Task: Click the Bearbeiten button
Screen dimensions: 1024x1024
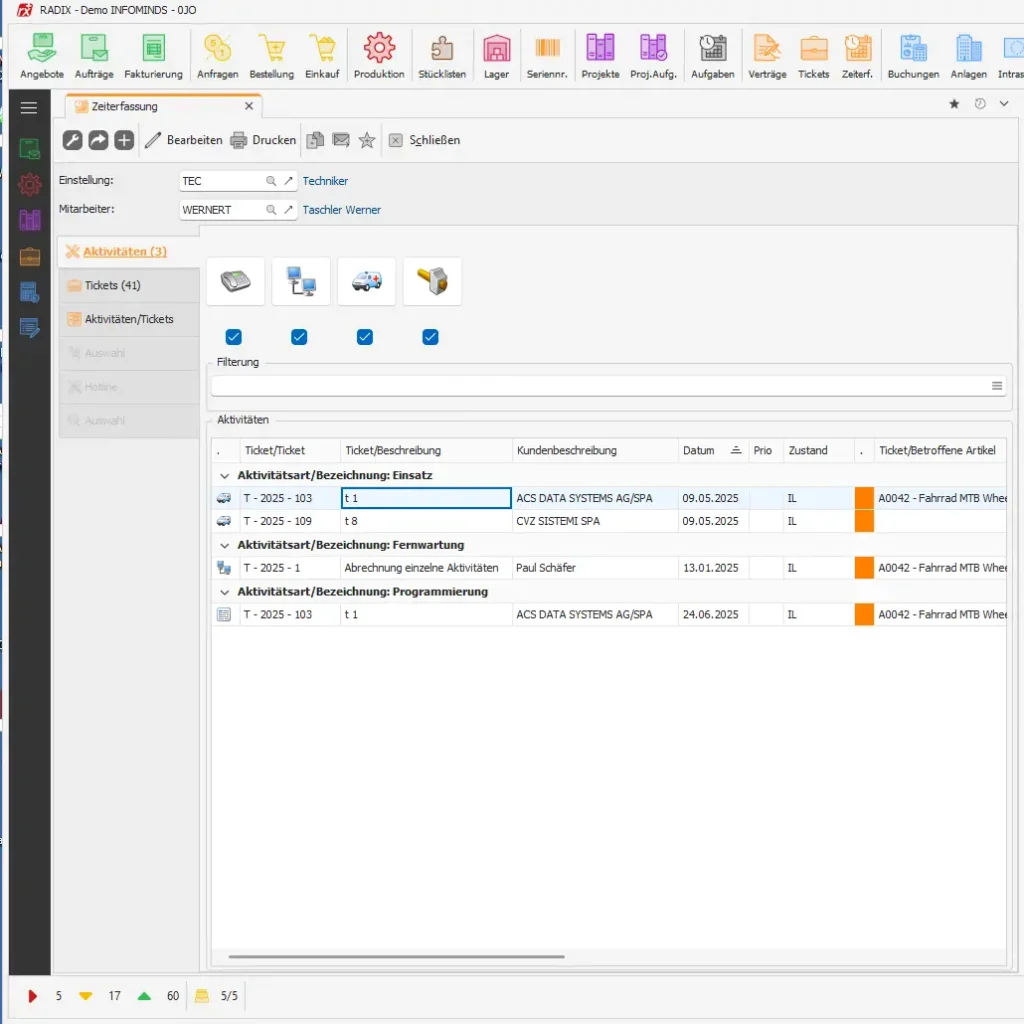Action: coord(184,140)
